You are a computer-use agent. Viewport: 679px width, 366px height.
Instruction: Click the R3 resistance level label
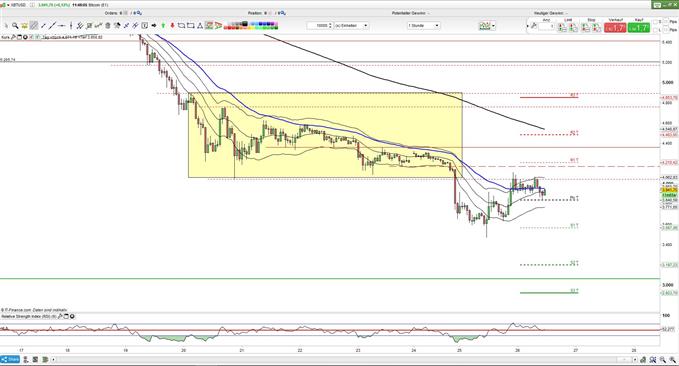coord(574,95)
